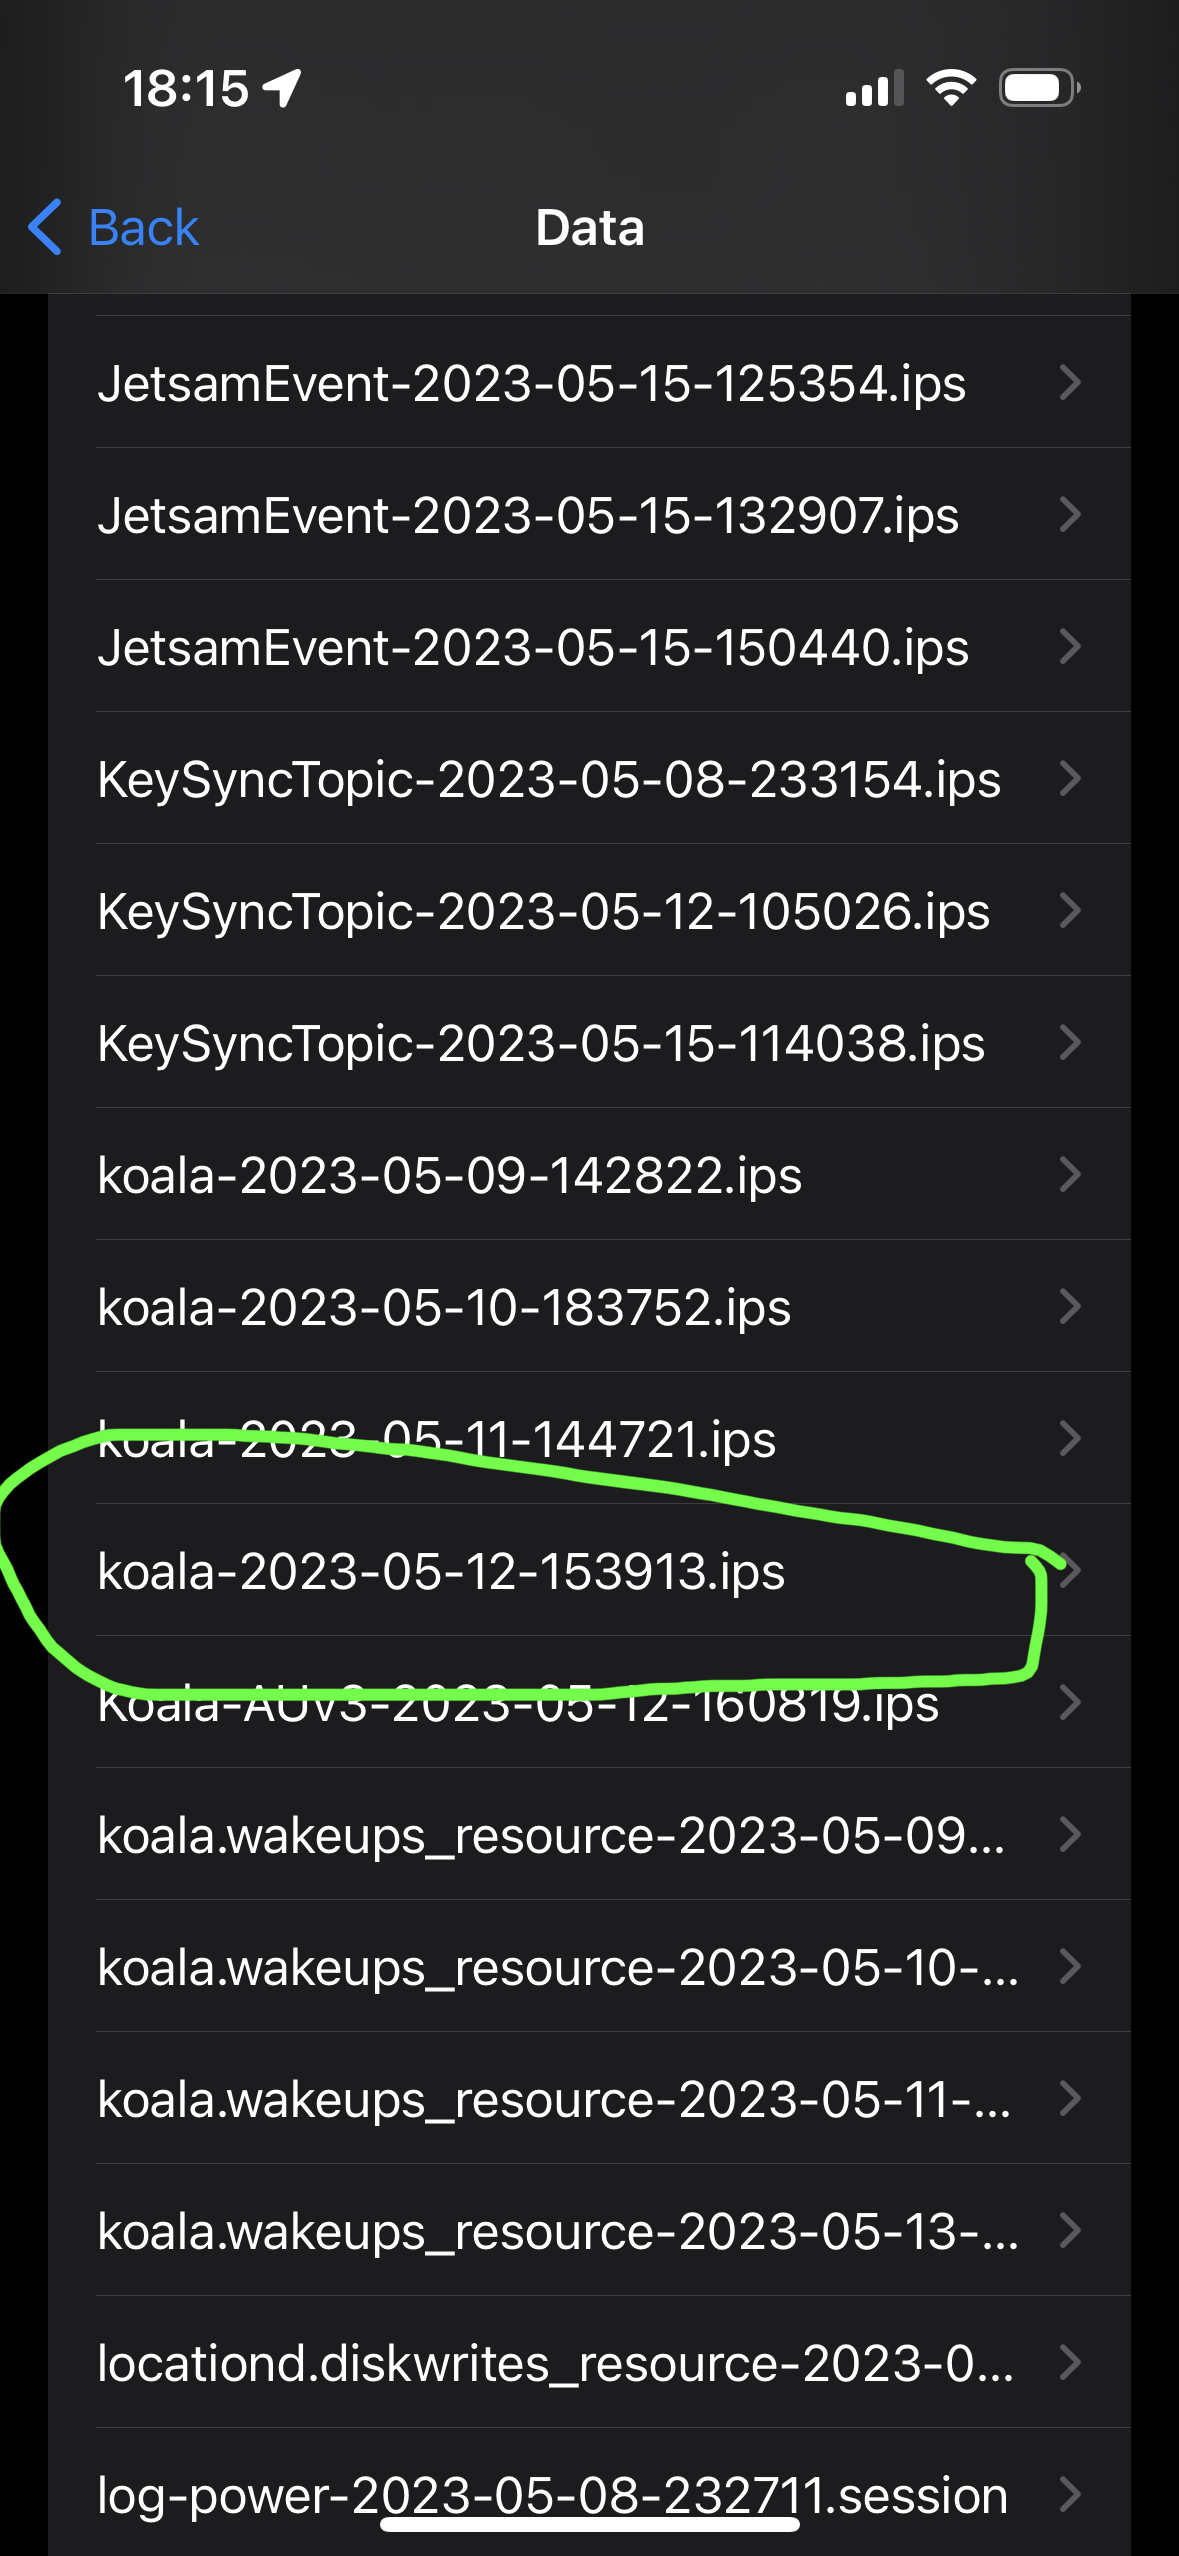Screen dimensions: 1179x2556
Task: Tap chevron next to koala-2023-05-10-183752.ips
Action: point(1070,1307)
